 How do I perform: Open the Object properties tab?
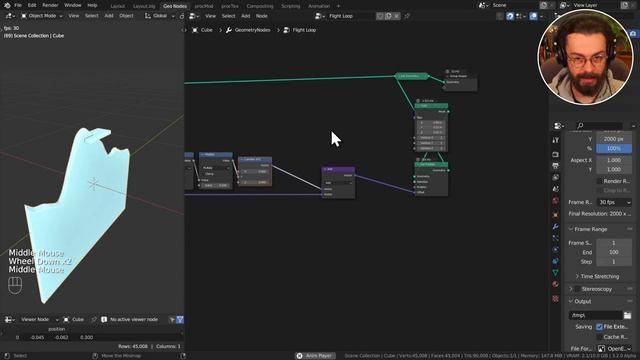coord(556,215)
